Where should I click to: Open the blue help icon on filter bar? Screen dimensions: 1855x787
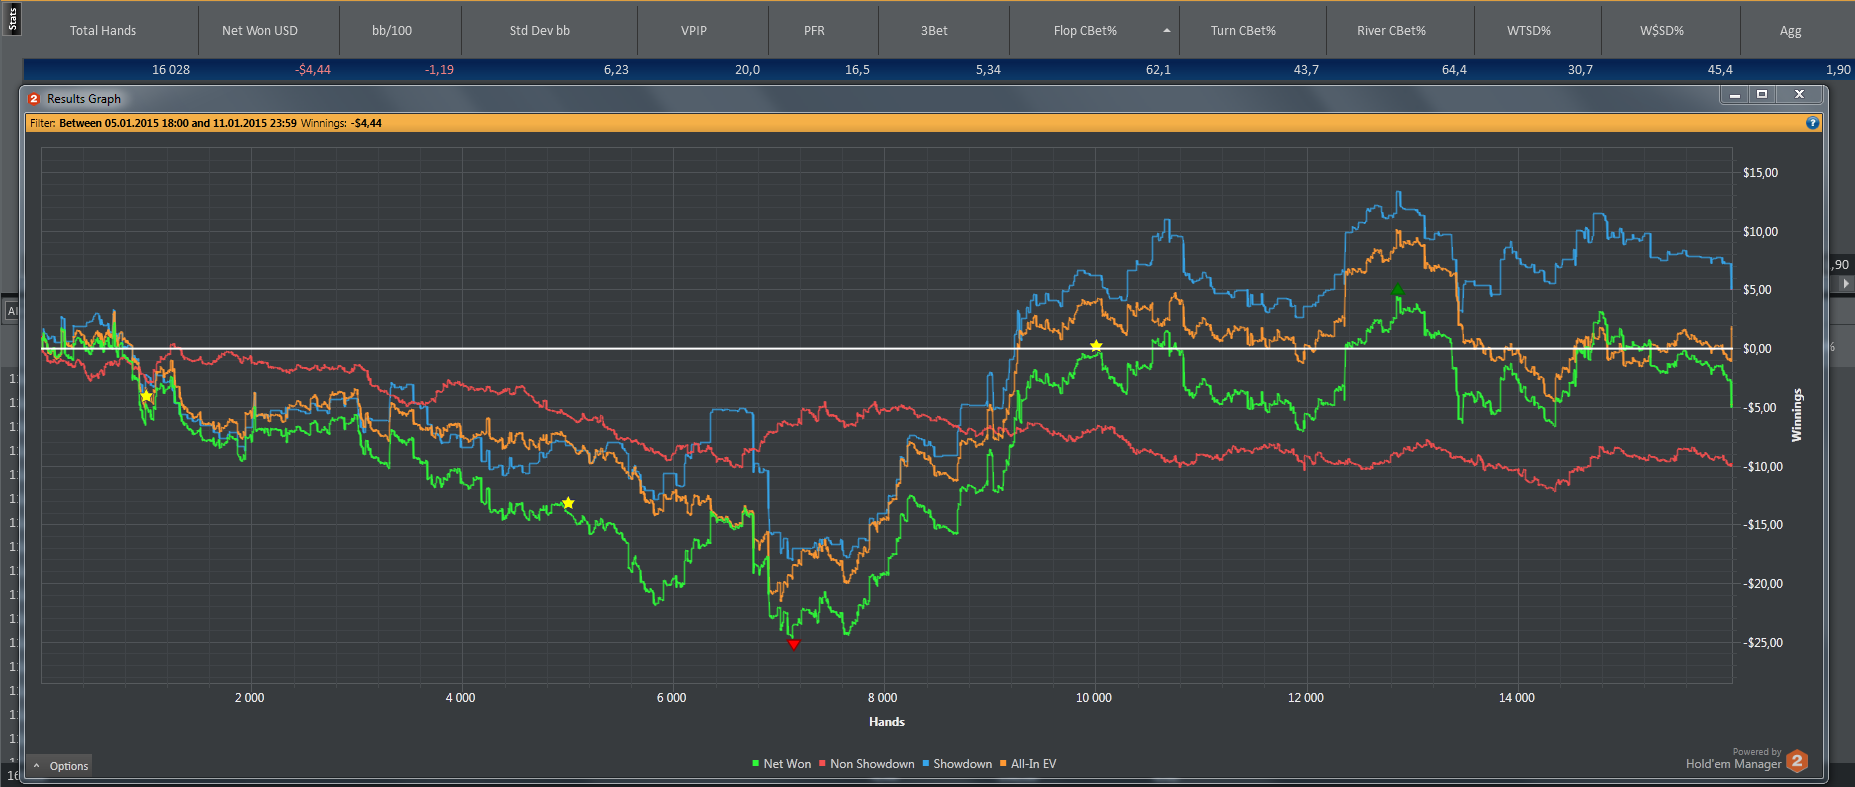click(x=1812, y=123)
